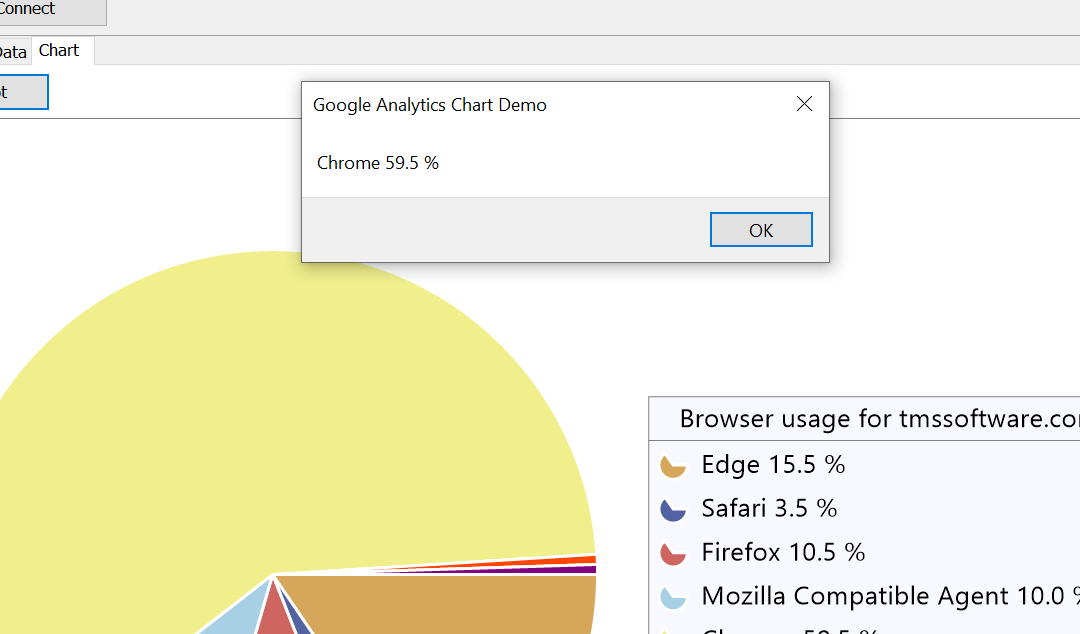Select the Mozilla Compatible Agent legend entry
Screen dimensions: 1080x634
pyautogui.click(x=891, y=596)
